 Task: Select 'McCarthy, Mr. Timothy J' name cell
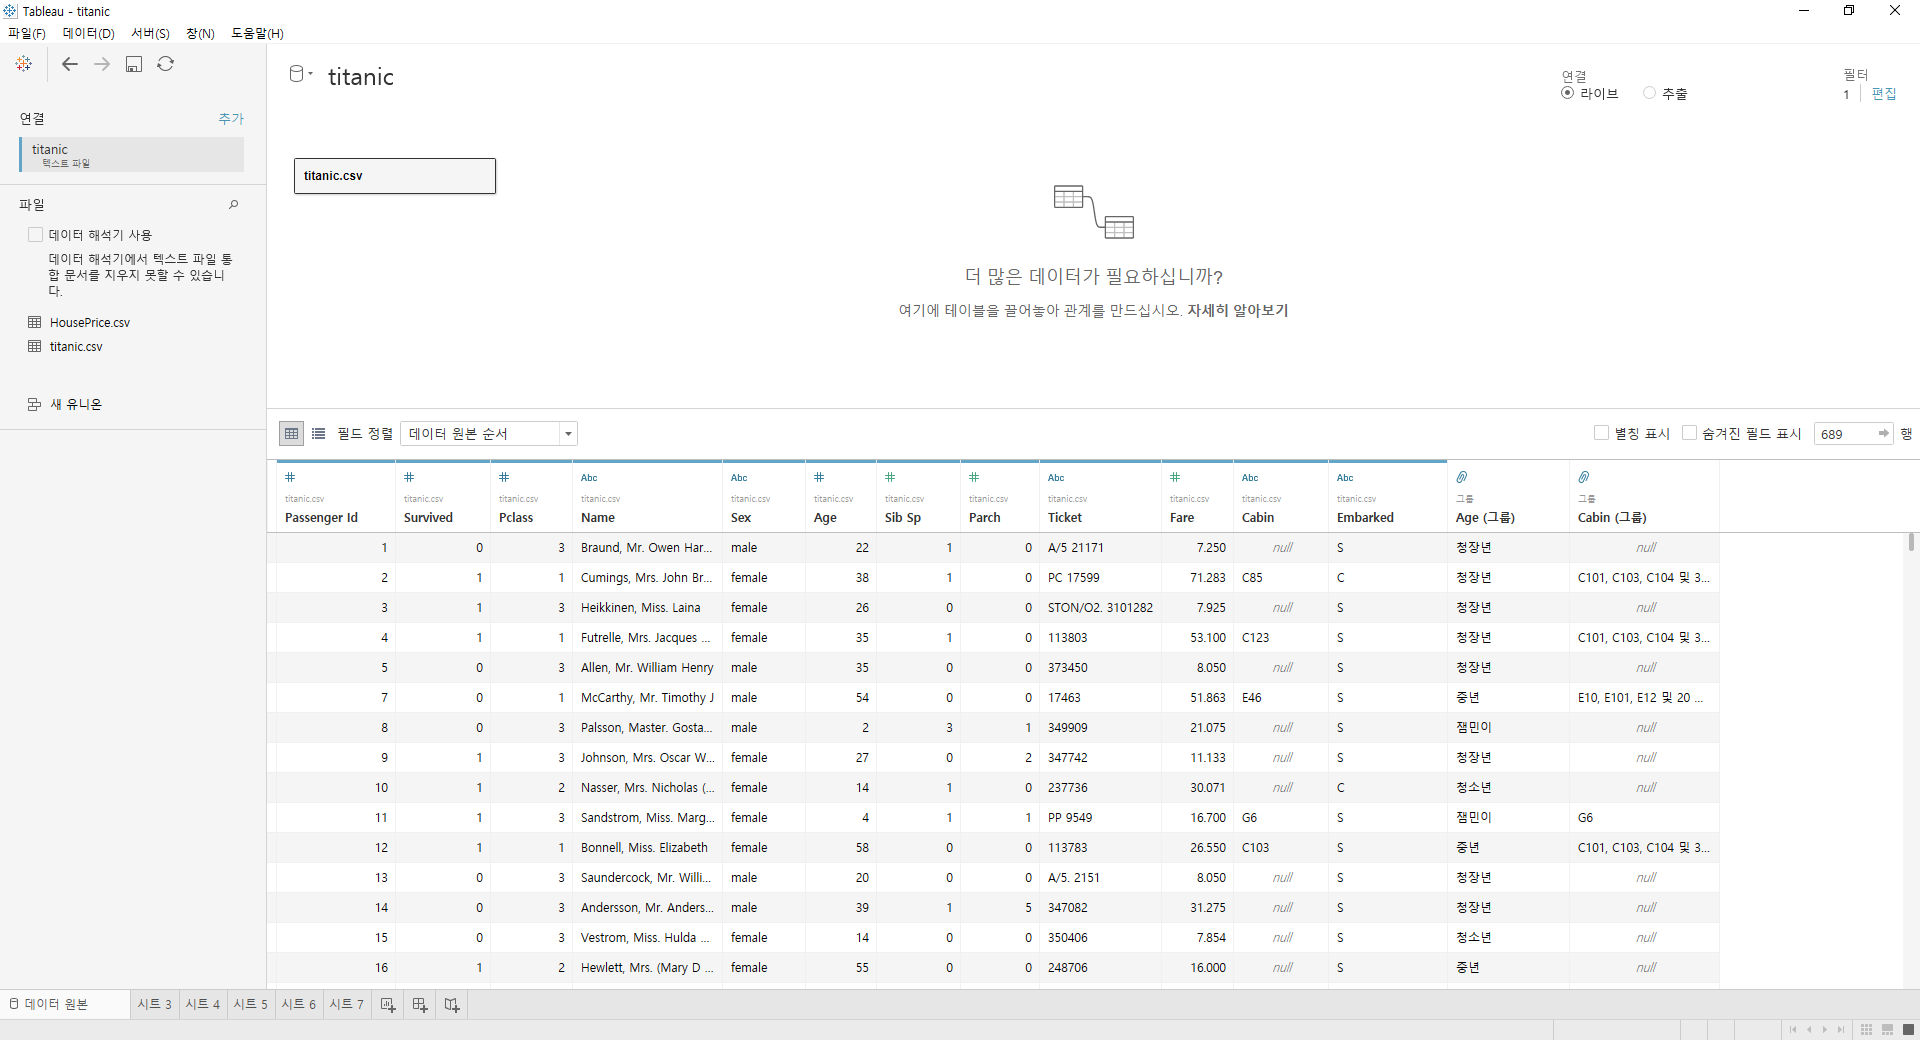pyautogui.click(x=647, y=698)
